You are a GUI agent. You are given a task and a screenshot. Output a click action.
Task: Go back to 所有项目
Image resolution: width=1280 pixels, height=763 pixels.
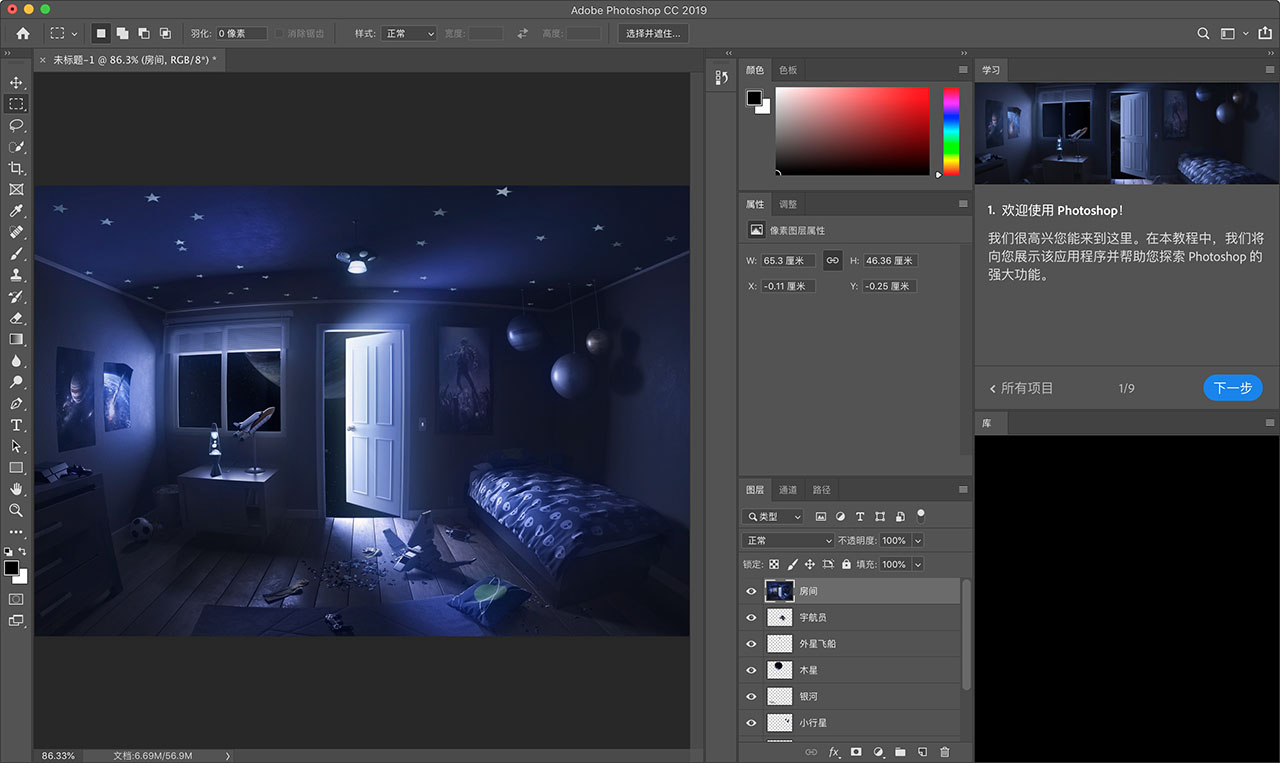click(1021, 388)
